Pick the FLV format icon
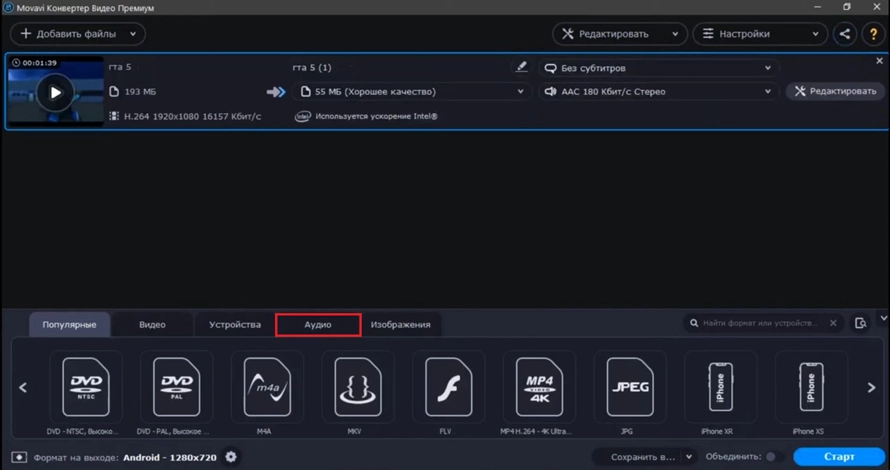This screenshot has height=470, width=890. [448, 387]
